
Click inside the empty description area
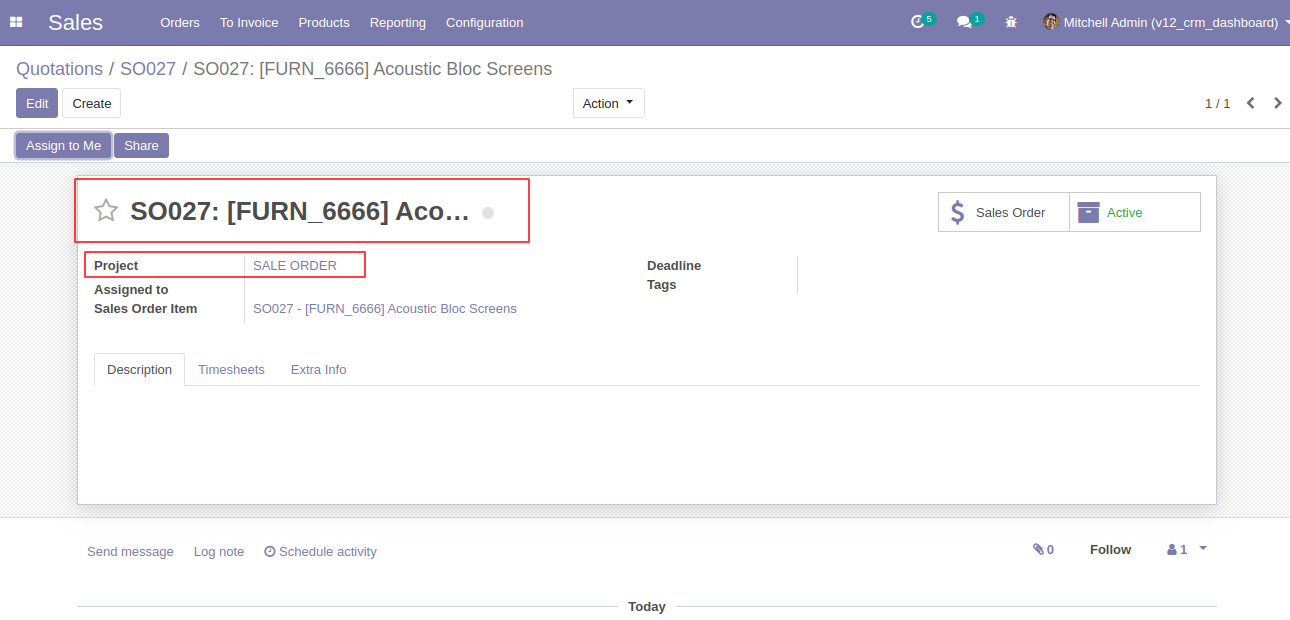[x=647, y=435]
